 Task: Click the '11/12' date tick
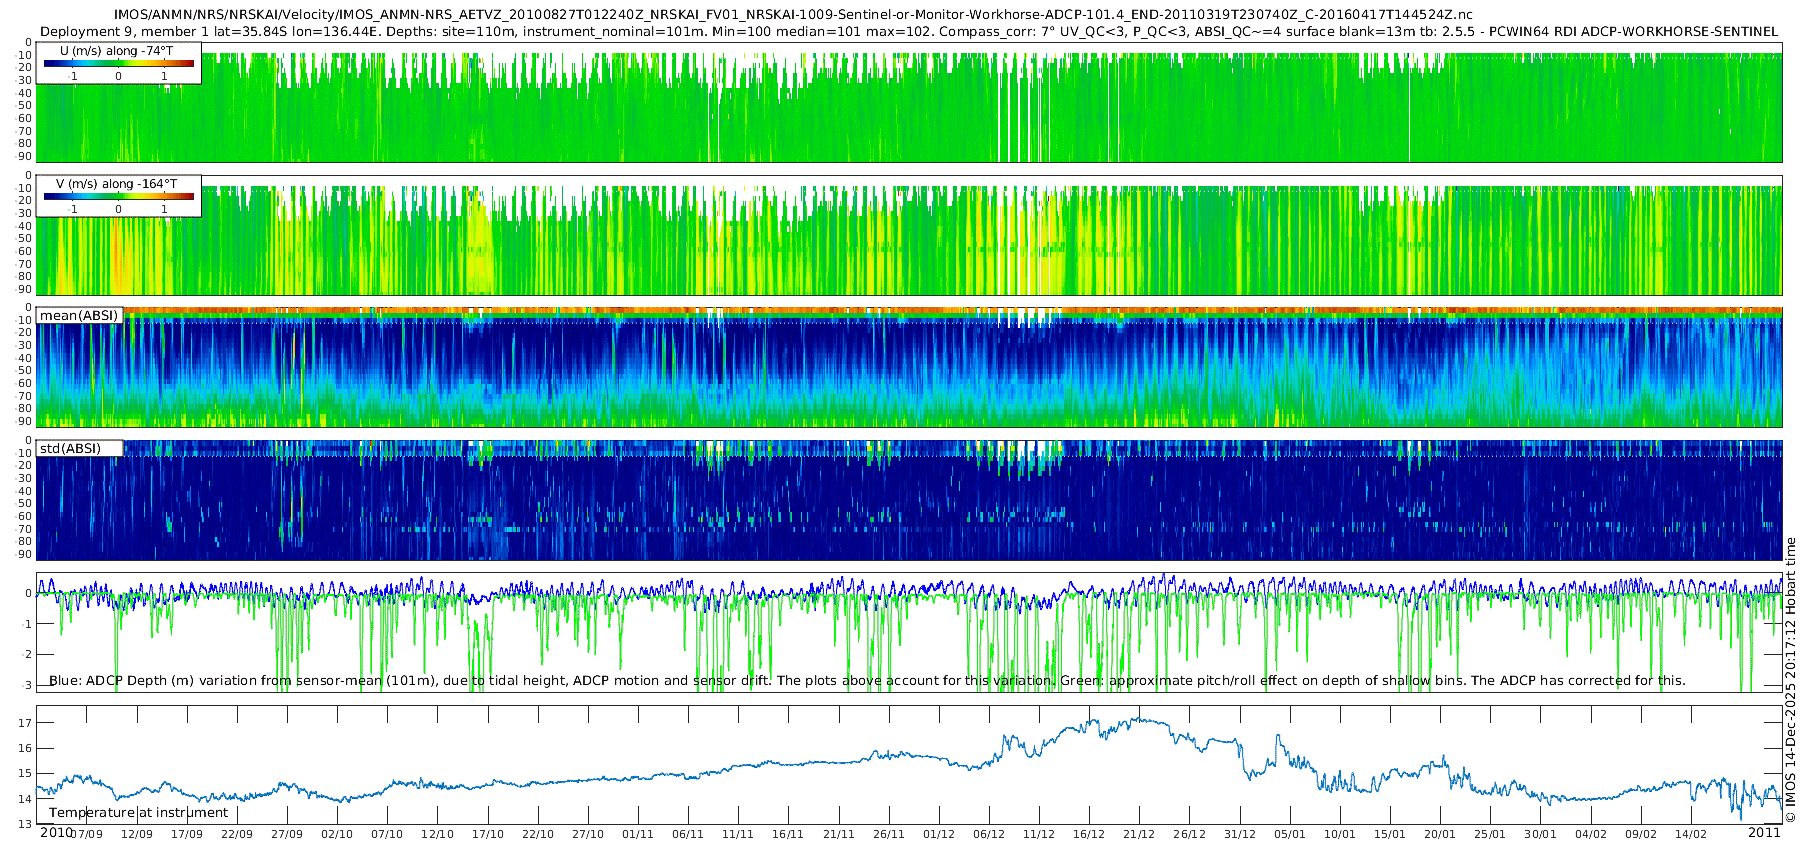click(1039, 834)
